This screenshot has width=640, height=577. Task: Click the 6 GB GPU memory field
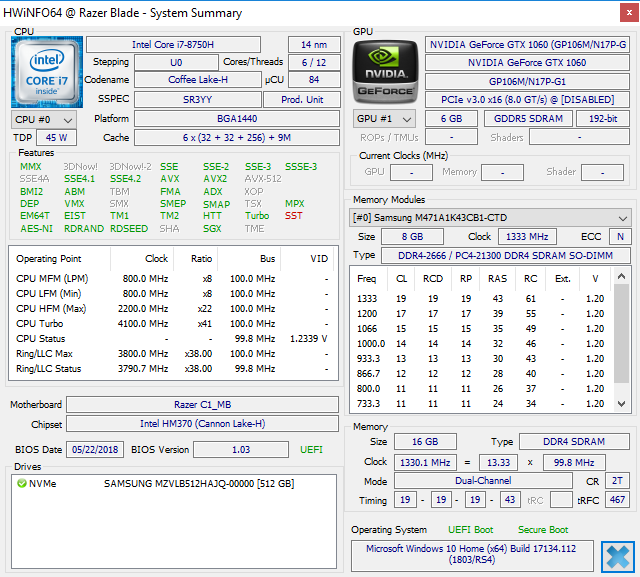point(451,119)
